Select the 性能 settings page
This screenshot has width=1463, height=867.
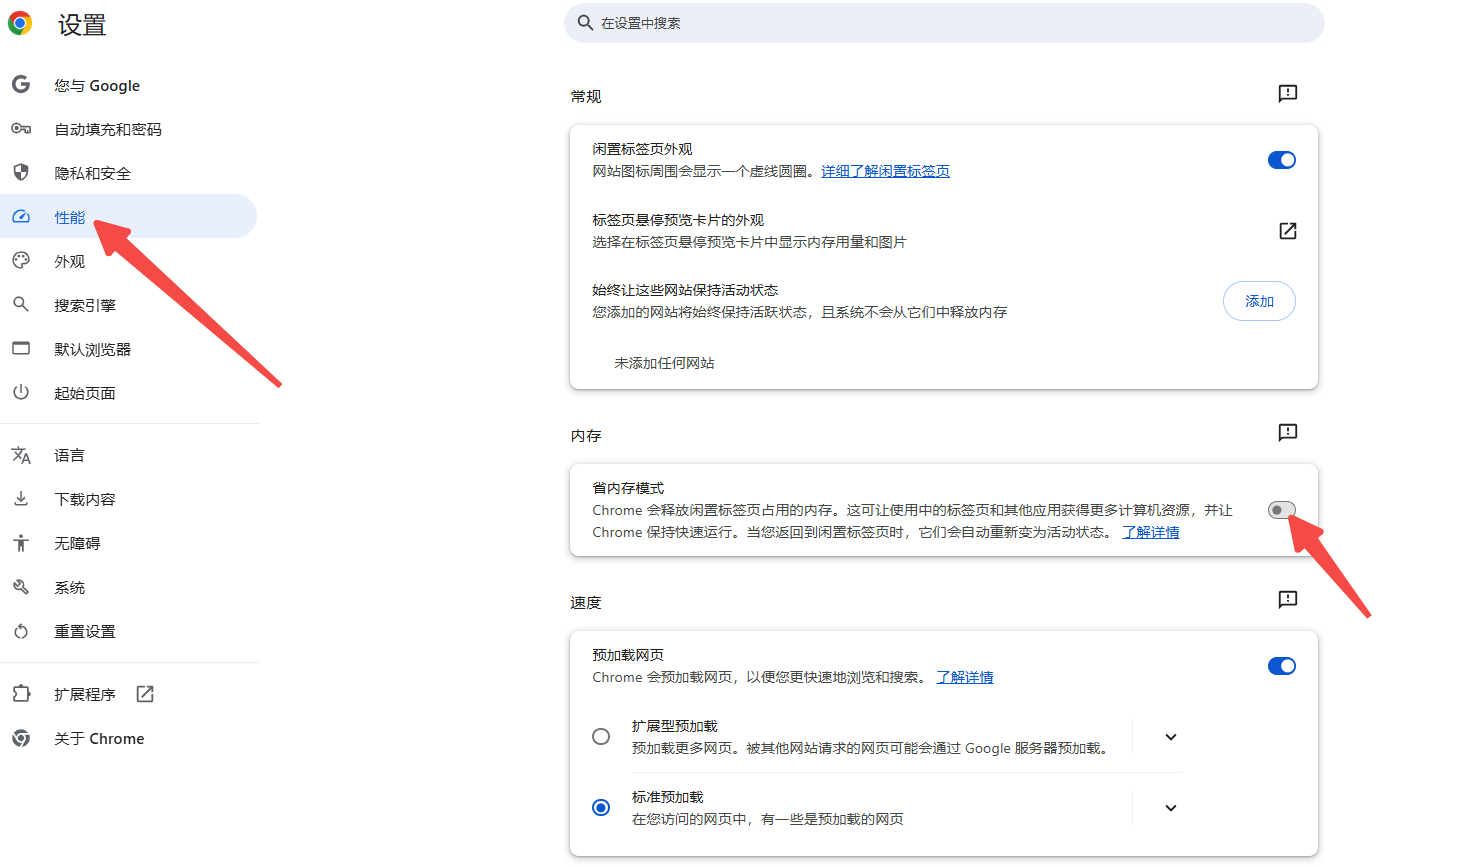click(x=128, y=216)
